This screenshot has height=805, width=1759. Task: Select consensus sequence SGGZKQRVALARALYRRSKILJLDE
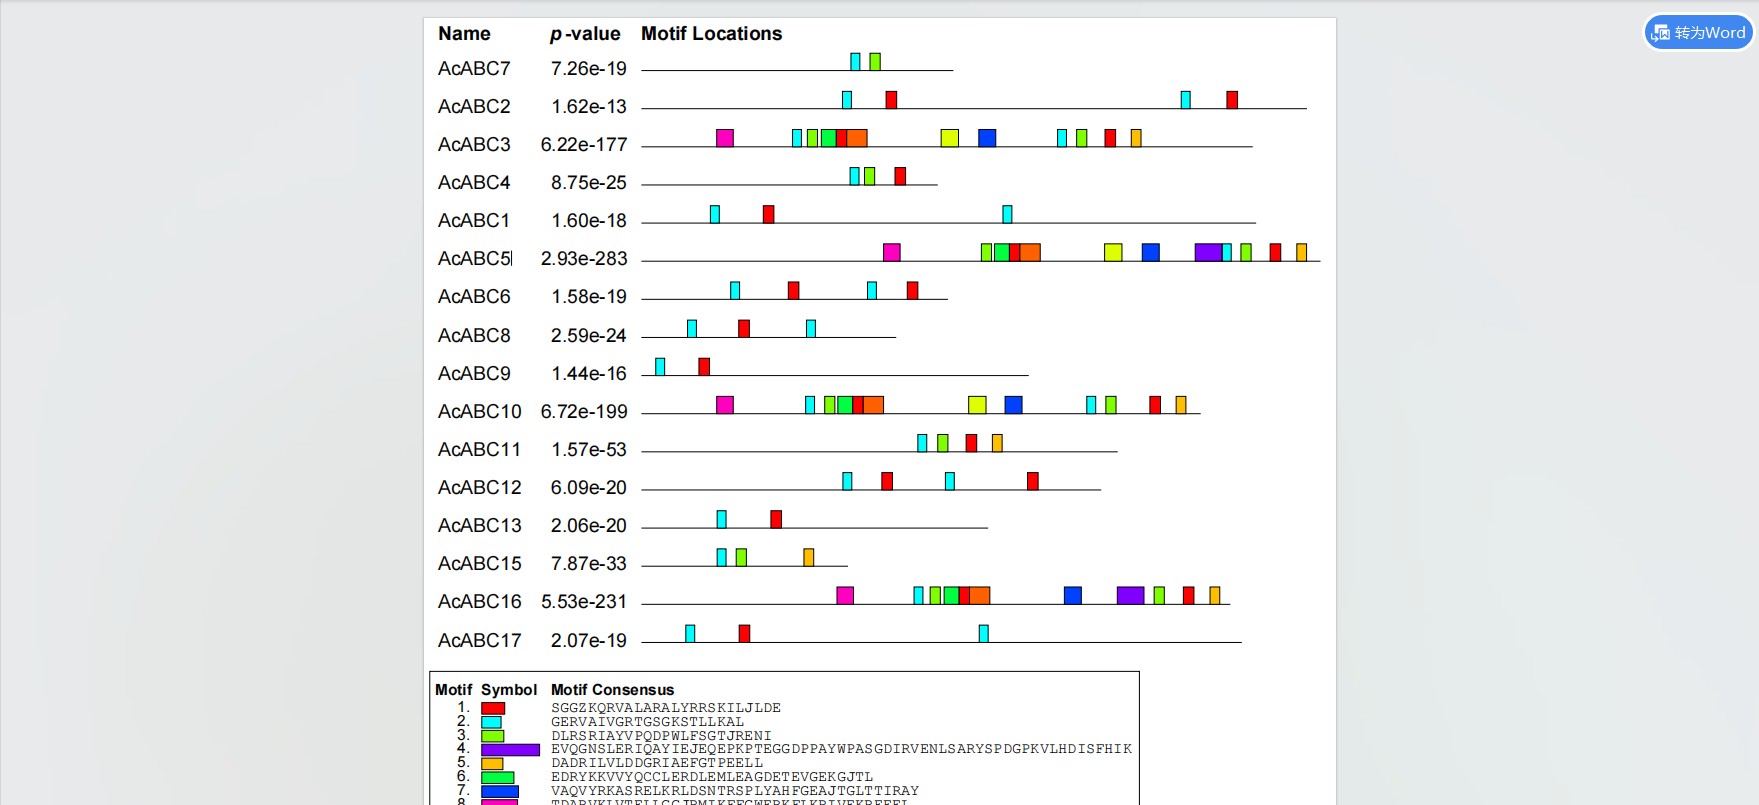coord(666,708)
